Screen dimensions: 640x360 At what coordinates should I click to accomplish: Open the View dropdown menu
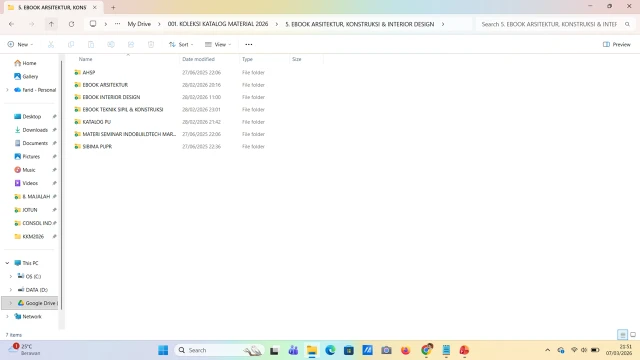tap(218, 44)
